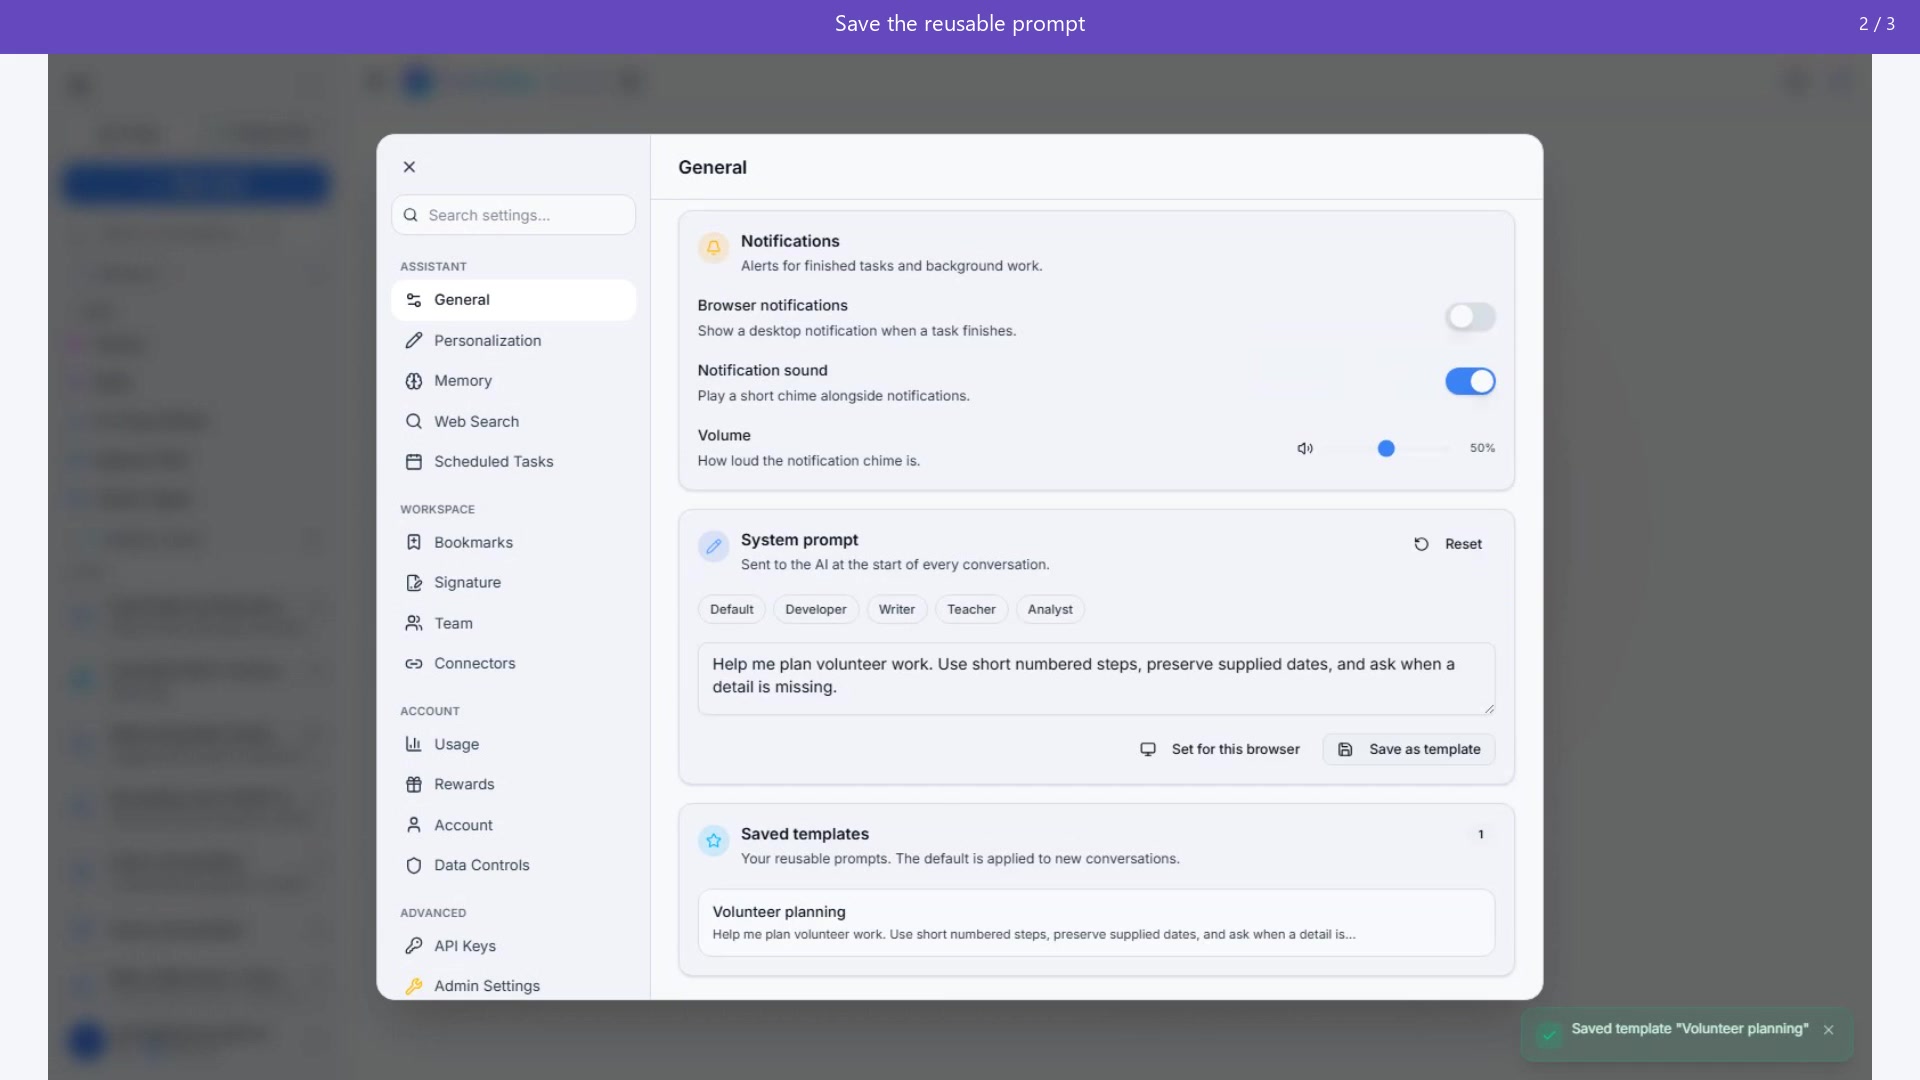Image resolution: width=1920 pixels, height=1080 pixels.
Task: Click the Data Controls shield icon
Action: (x=414, y=866)
